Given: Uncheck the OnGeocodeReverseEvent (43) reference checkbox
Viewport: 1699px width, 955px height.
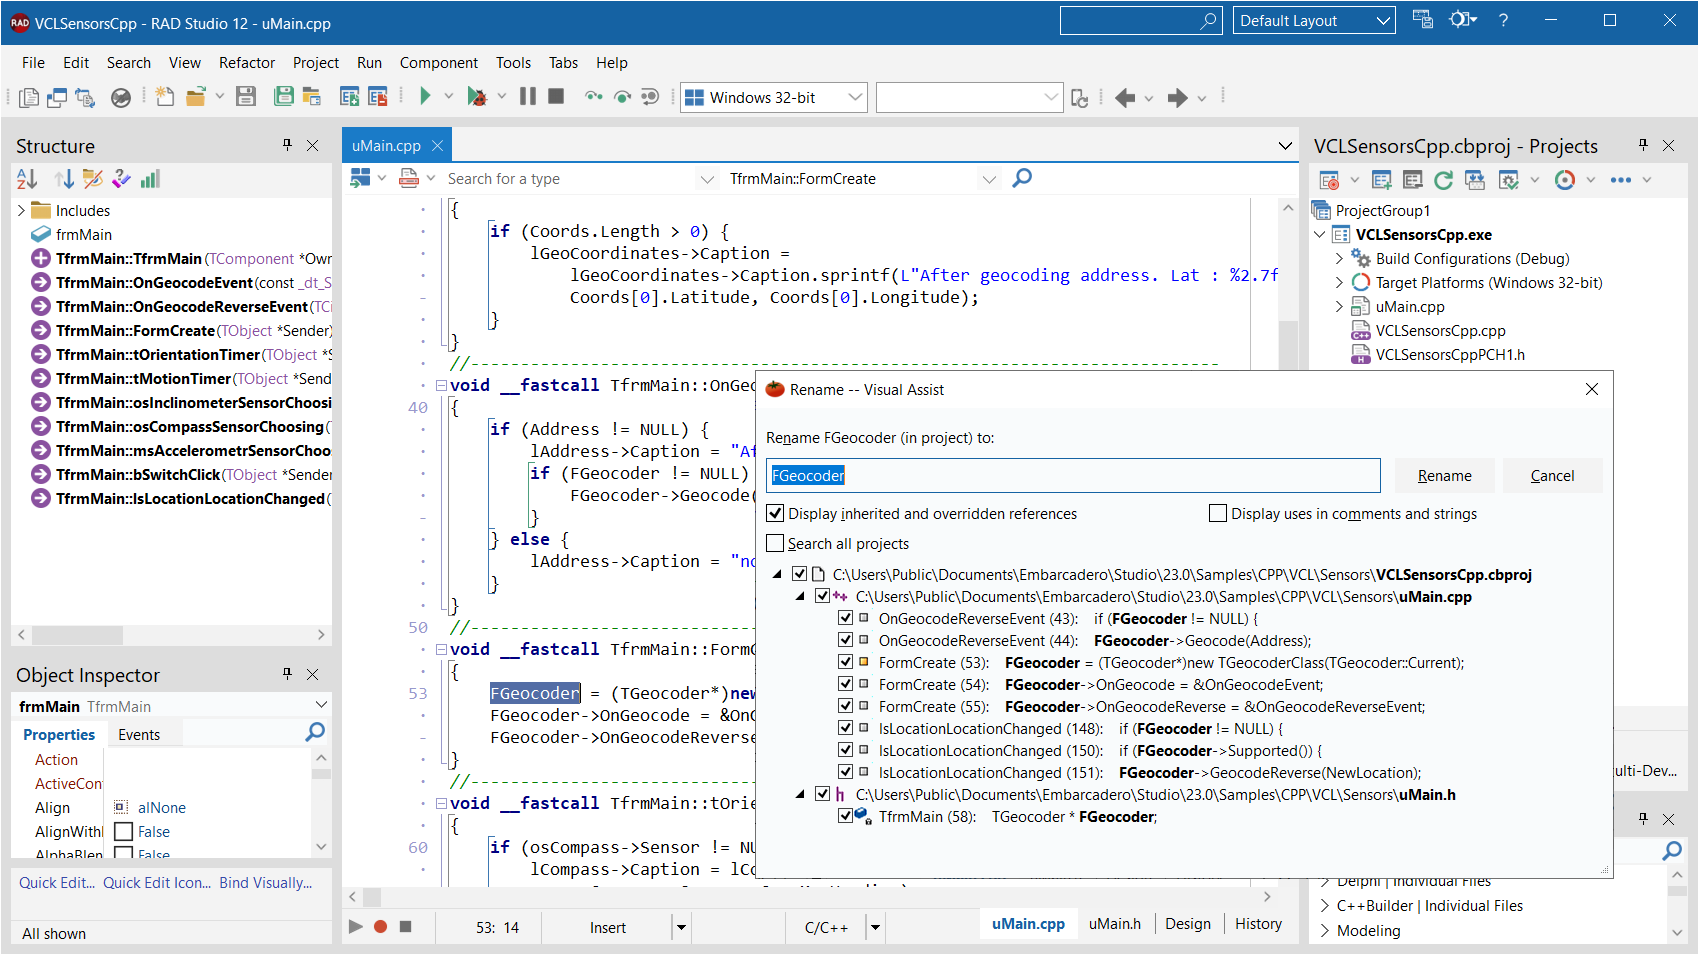Looking at the screenshot, I should [x=846, y=618].
